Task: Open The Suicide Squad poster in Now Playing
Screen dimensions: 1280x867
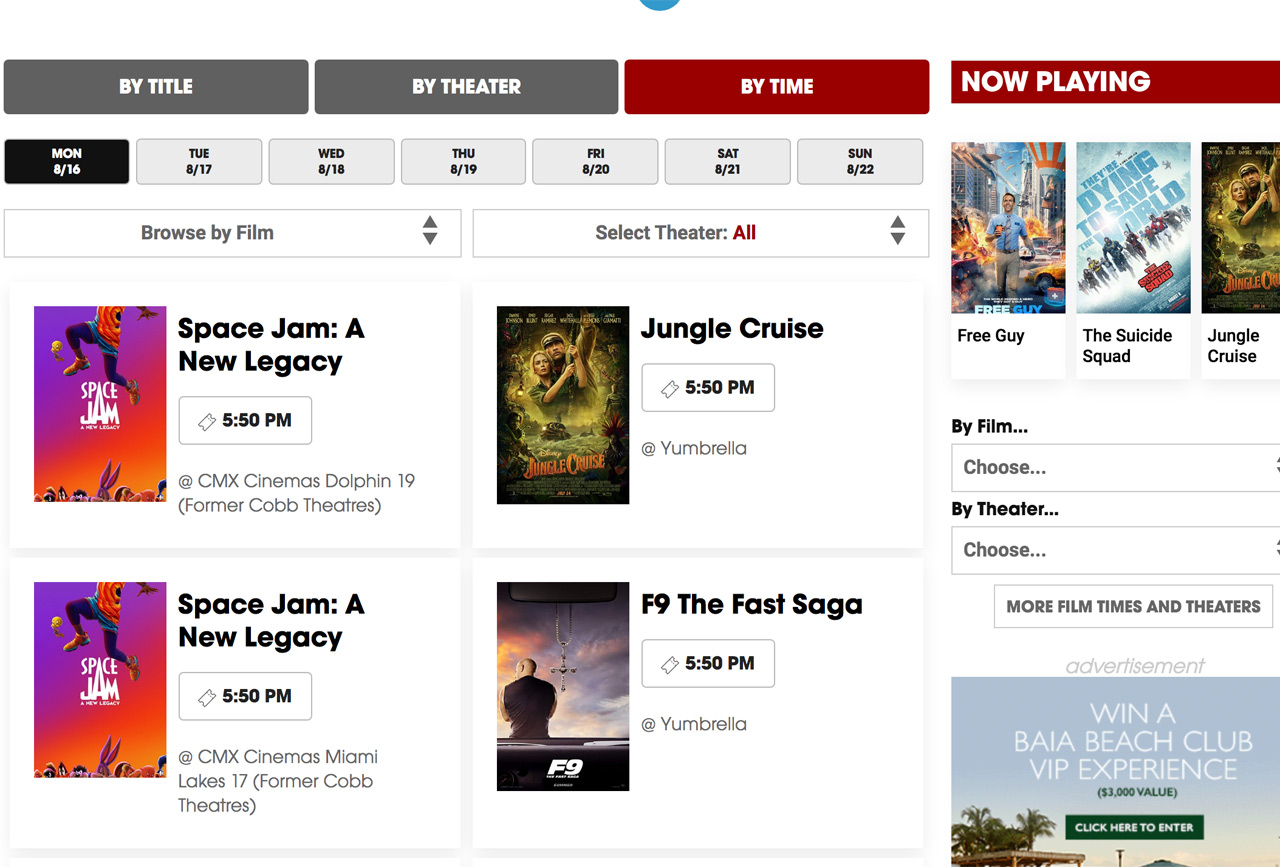Action: (x=1134, y=228)
